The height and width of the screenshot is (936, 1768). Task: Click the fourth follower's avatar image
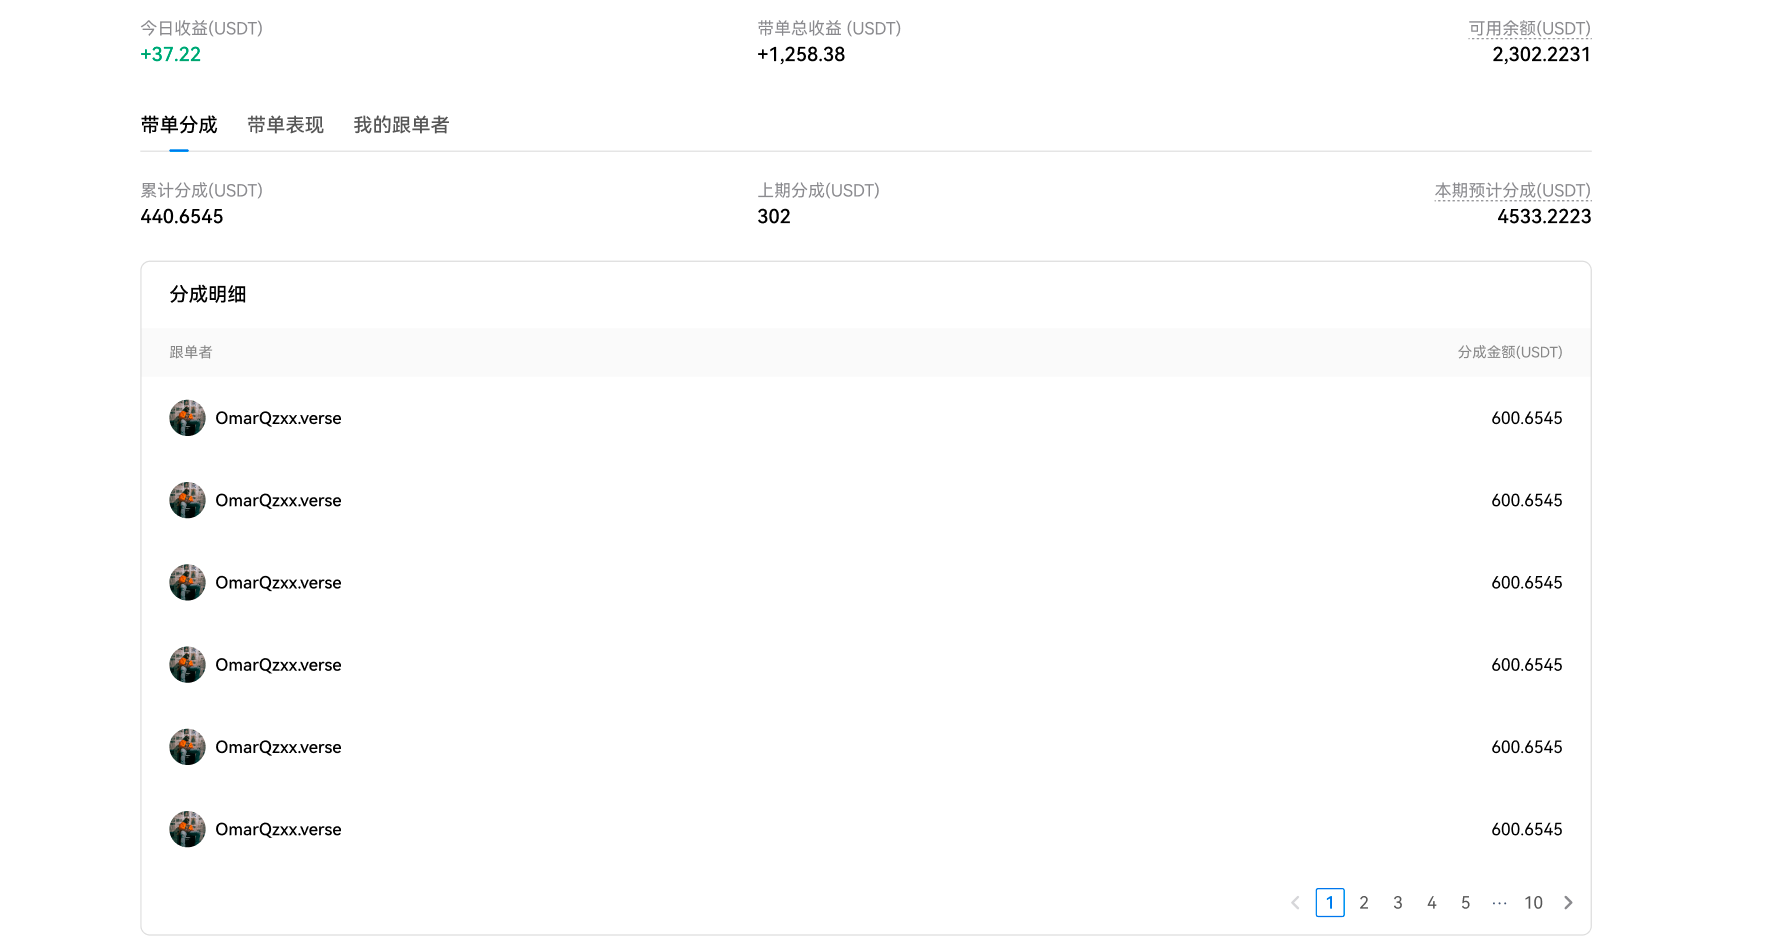[x=187, y=665]
